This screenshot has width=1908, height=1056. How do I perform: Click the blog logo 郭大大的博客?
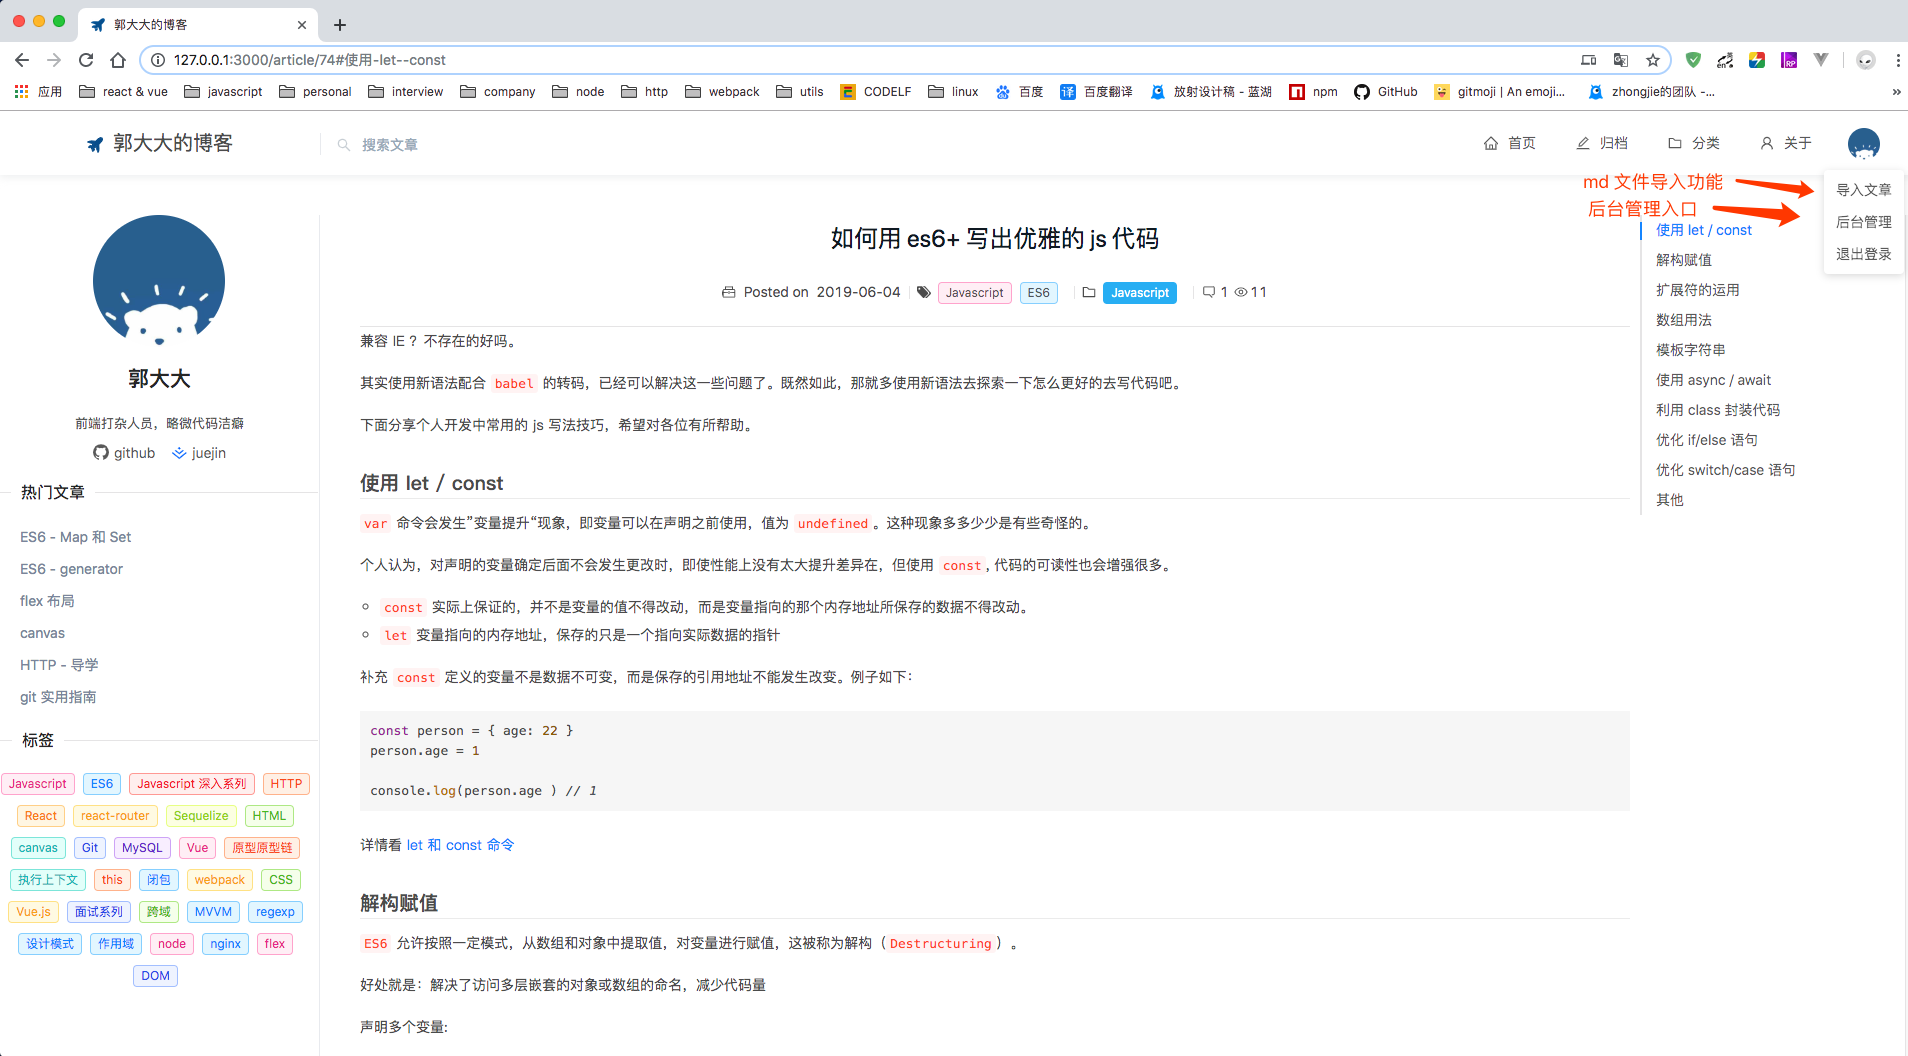click(160, 144)
